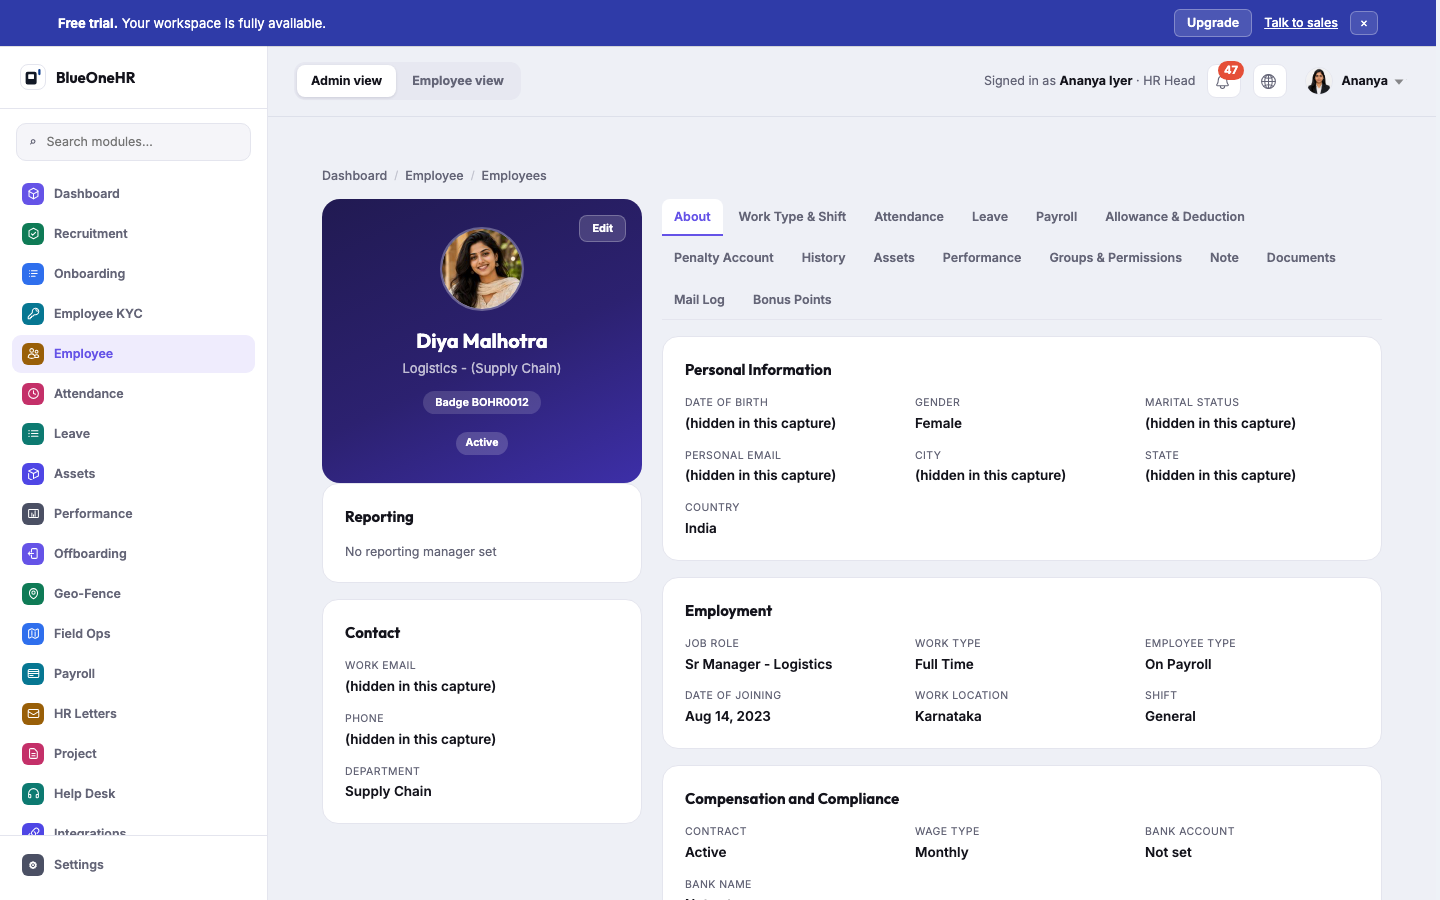Click the Offboarding sidebar icon
The image size is (1440, 900).
(33, 554)
